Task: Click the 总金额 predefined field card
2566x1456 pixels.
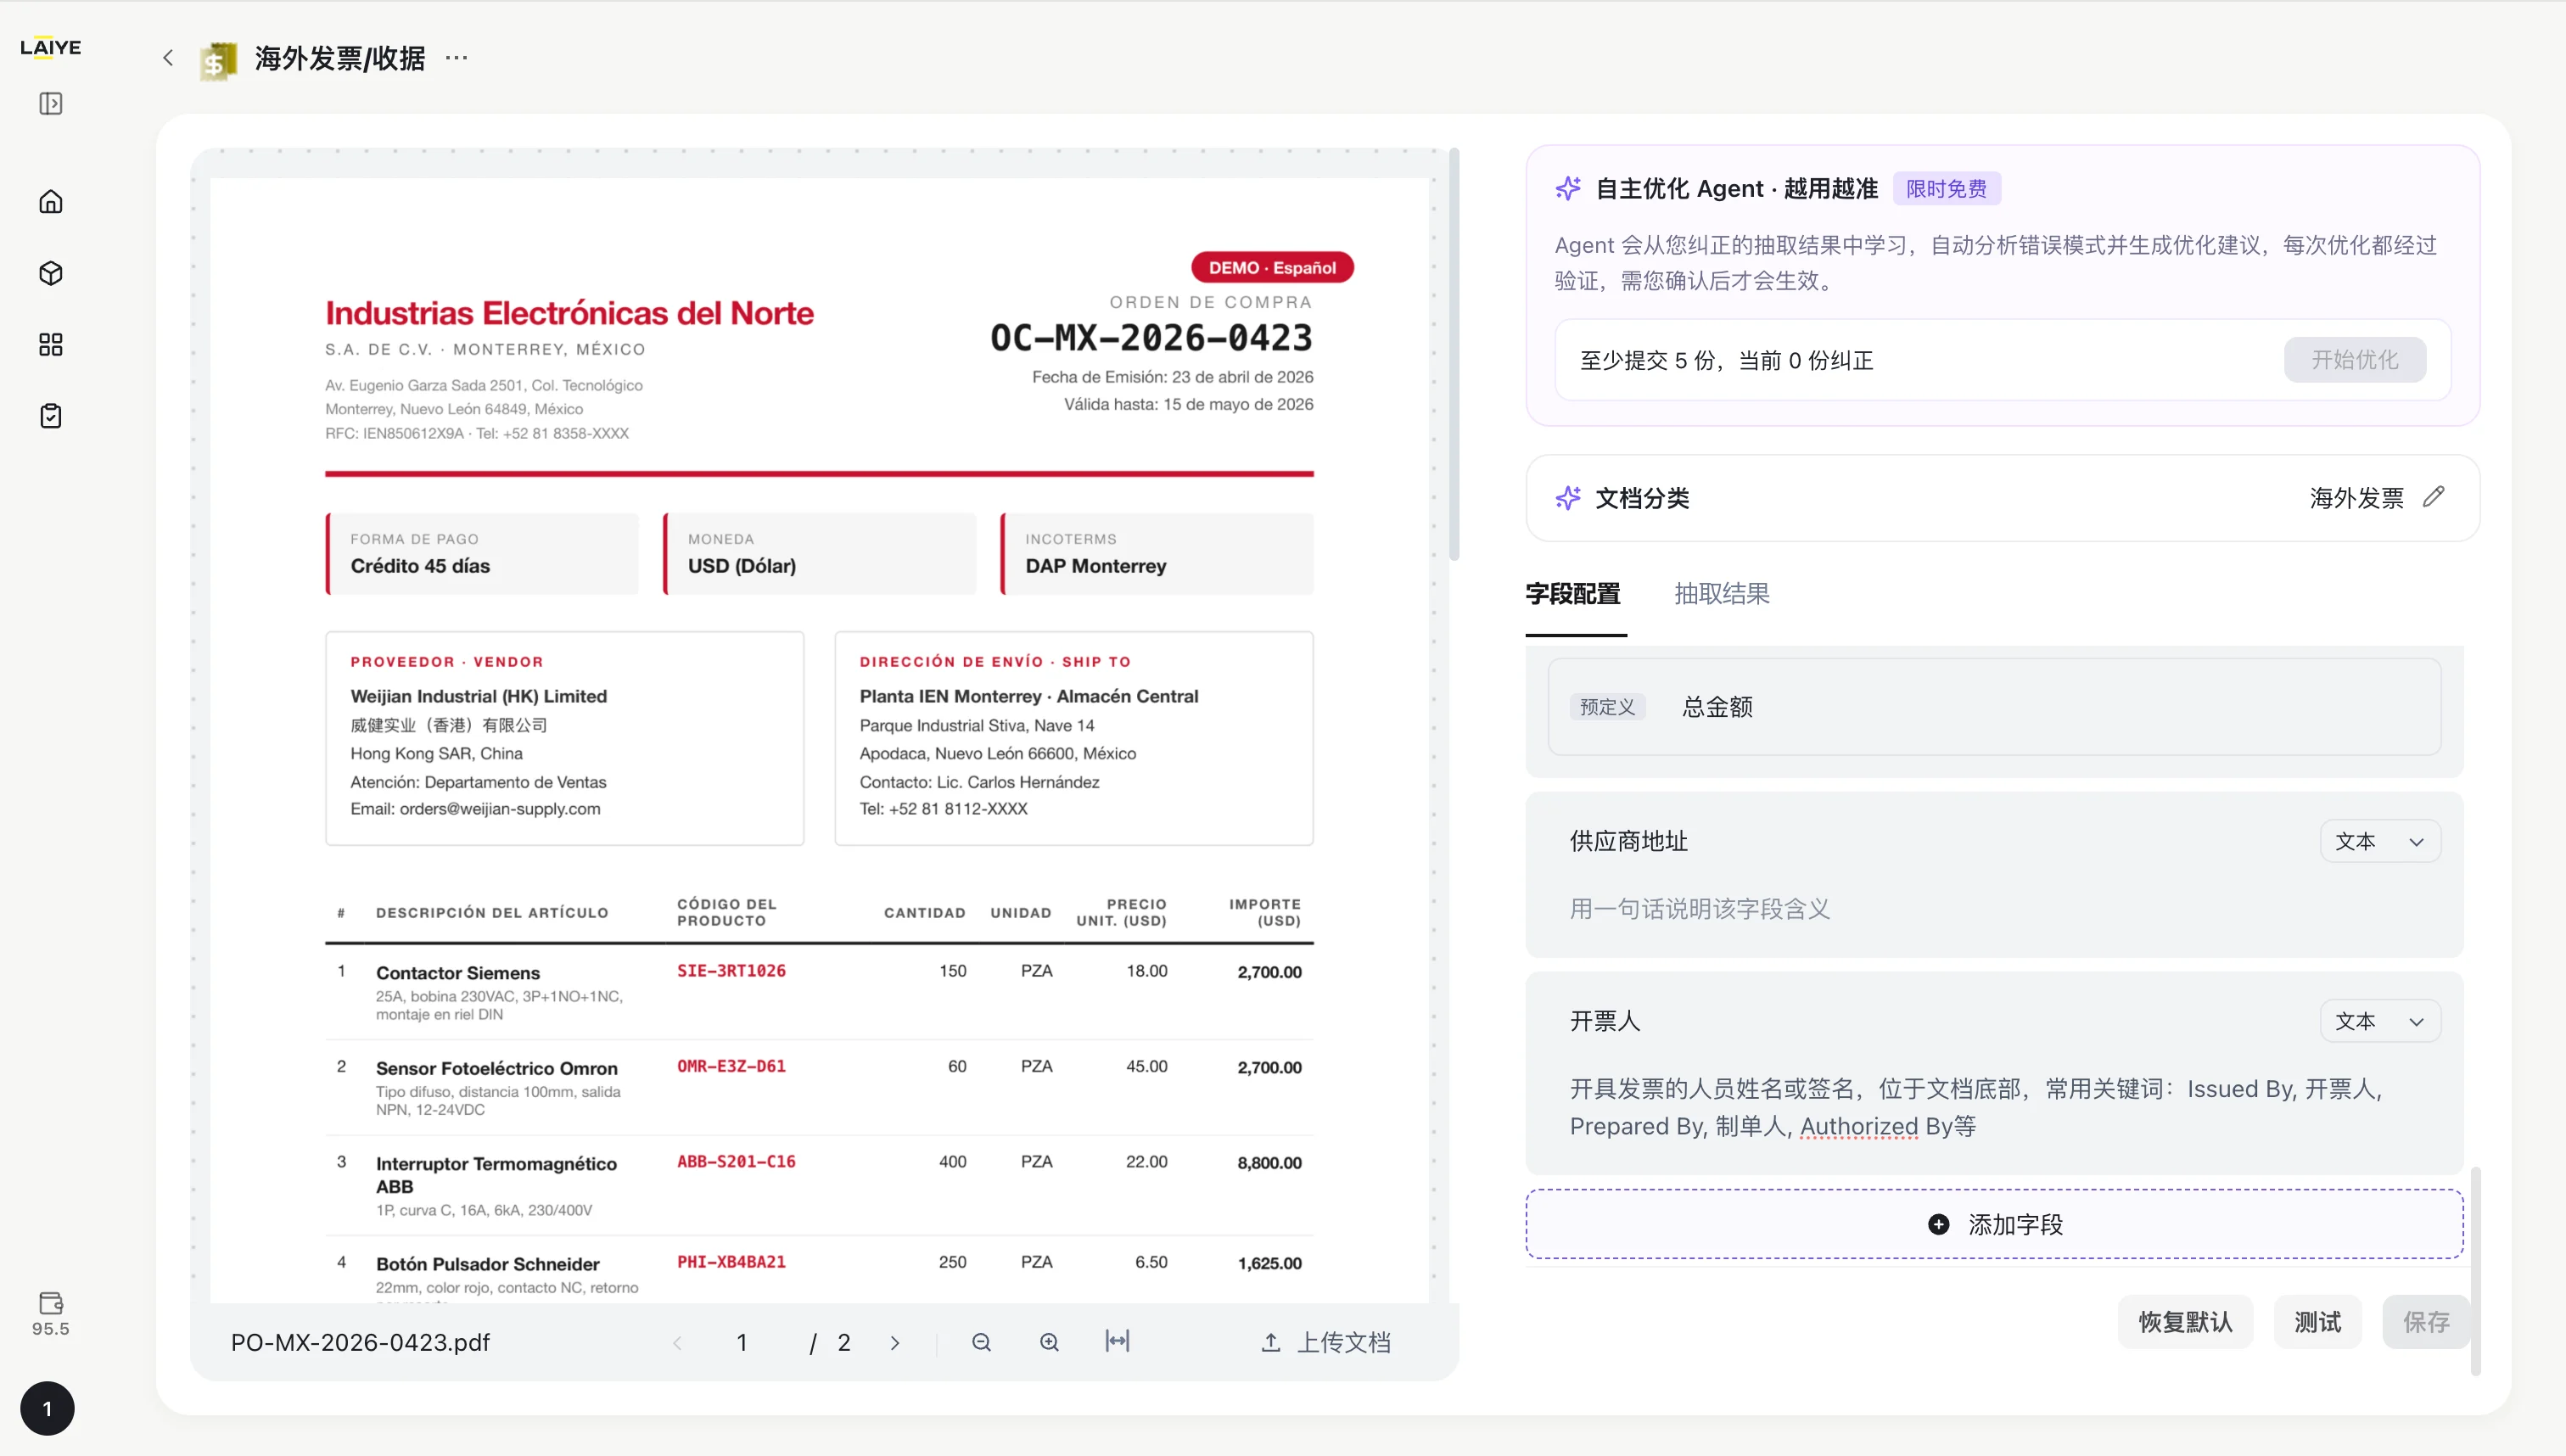Action: pos(1994,706)
